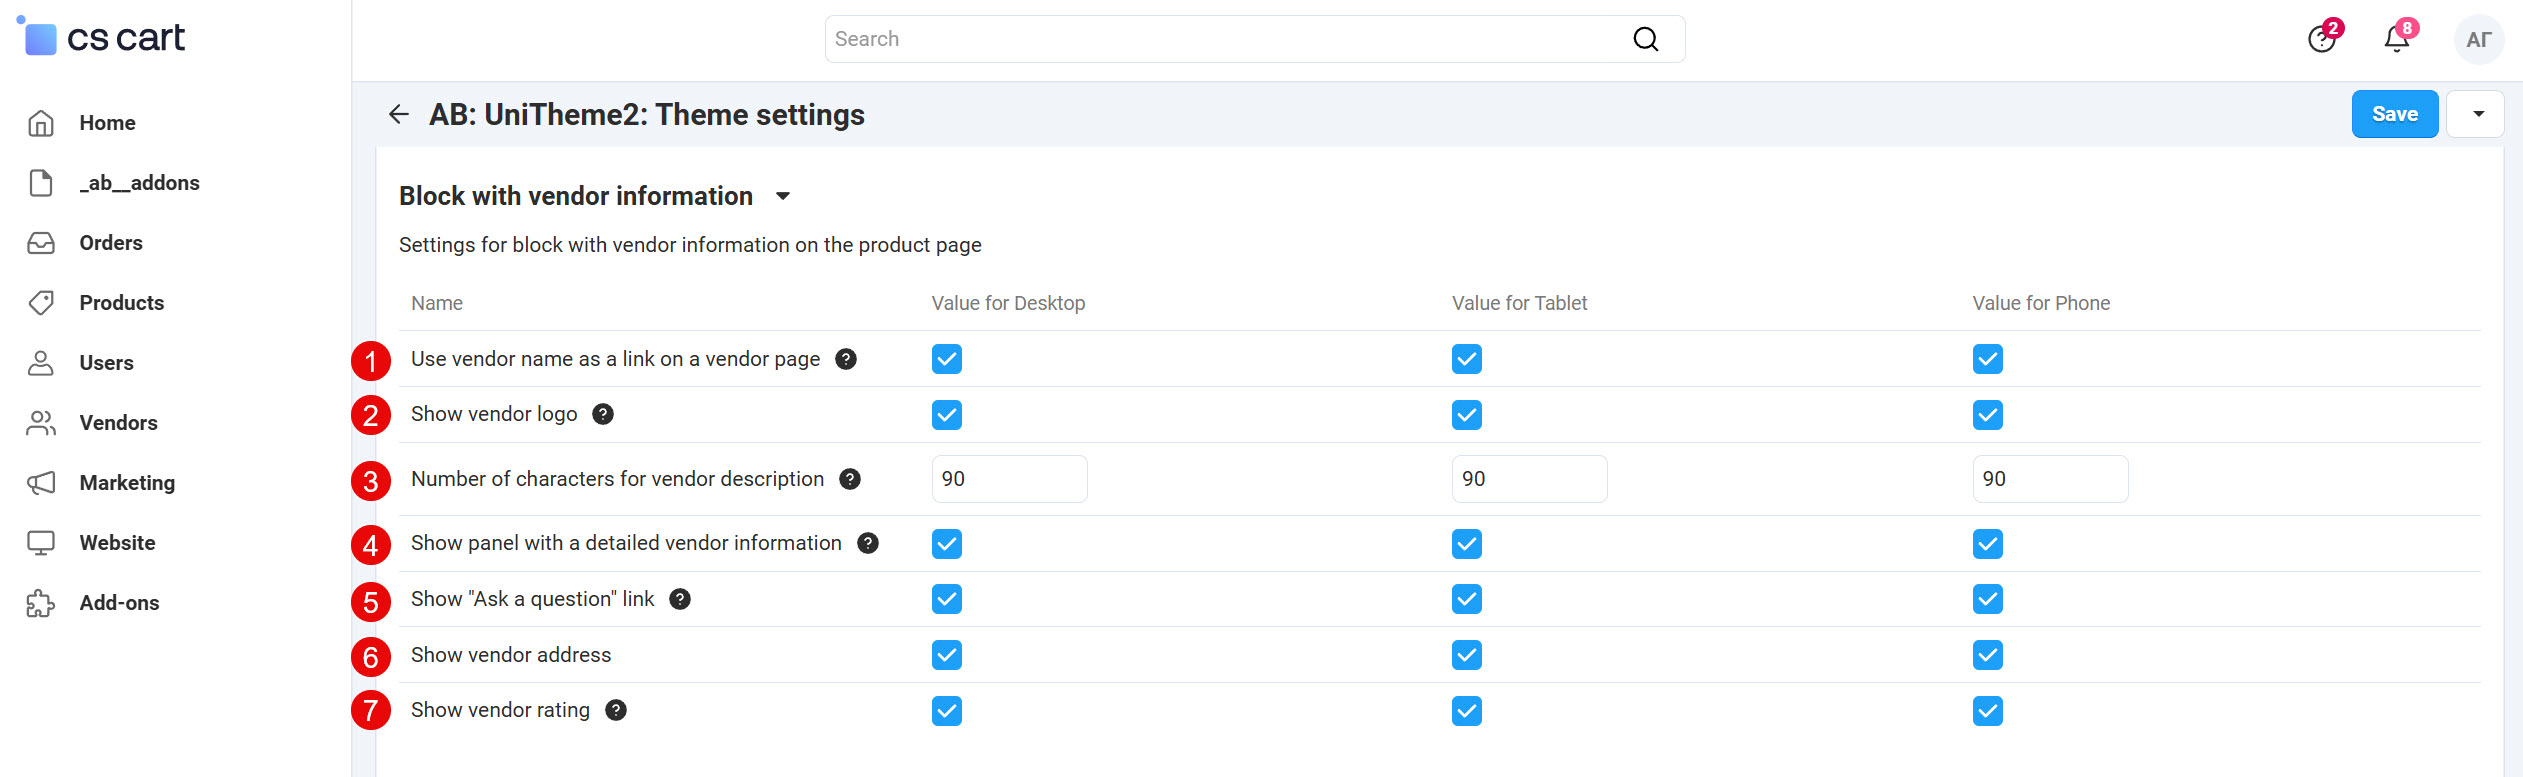The width and height of the screenshot is (2523, 777).
Task: Click the Website monitor icon
Action: point(41,543)
